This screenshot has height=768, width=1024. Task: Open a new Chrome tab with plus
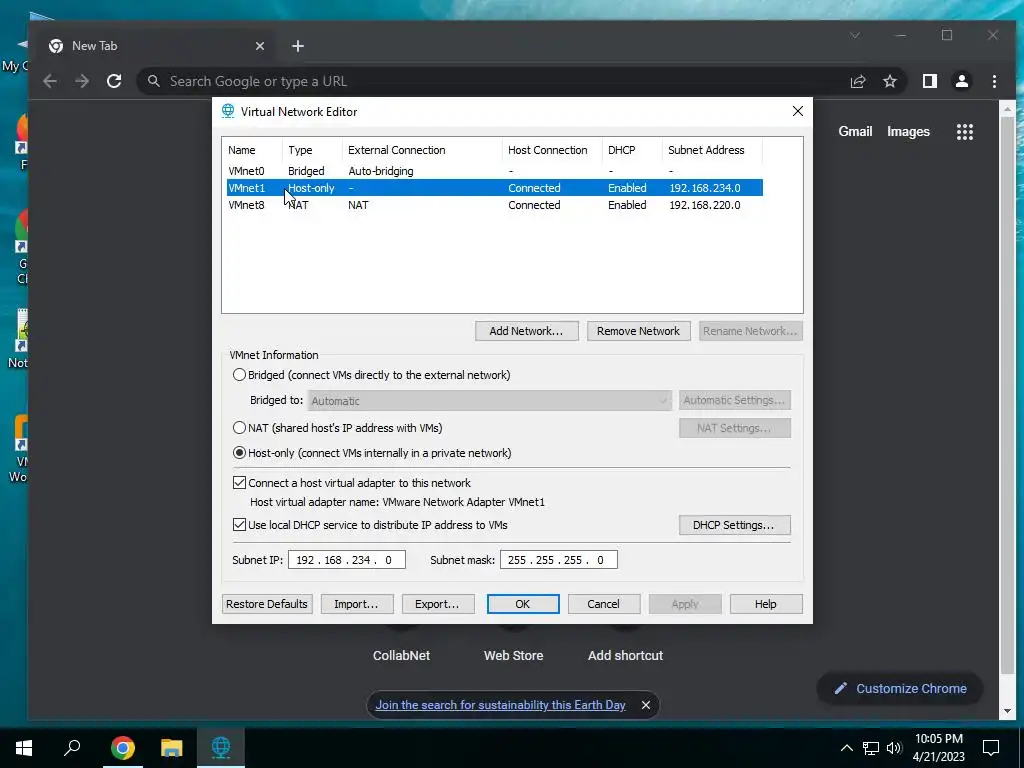point(298,46)
